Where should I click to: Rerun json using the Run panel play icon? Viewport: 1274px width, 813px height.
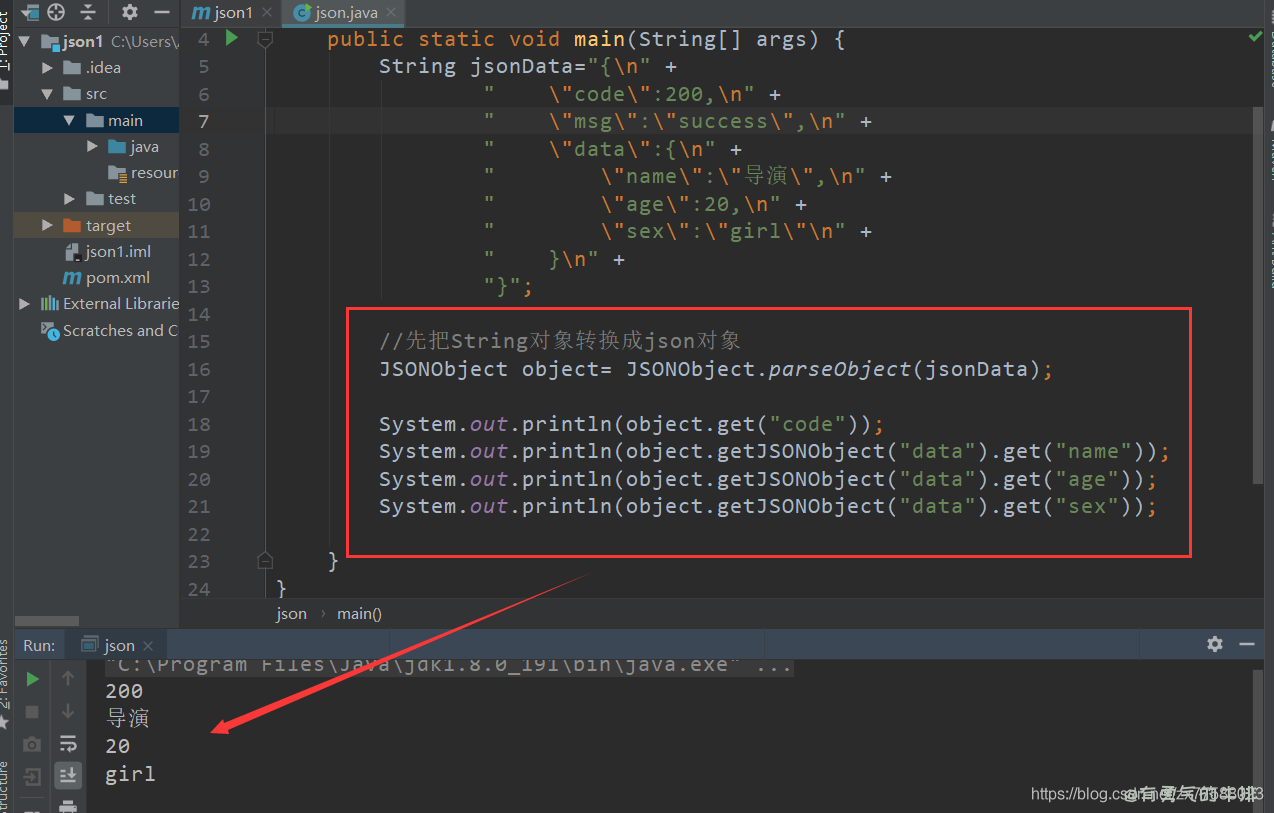[33, 679]
